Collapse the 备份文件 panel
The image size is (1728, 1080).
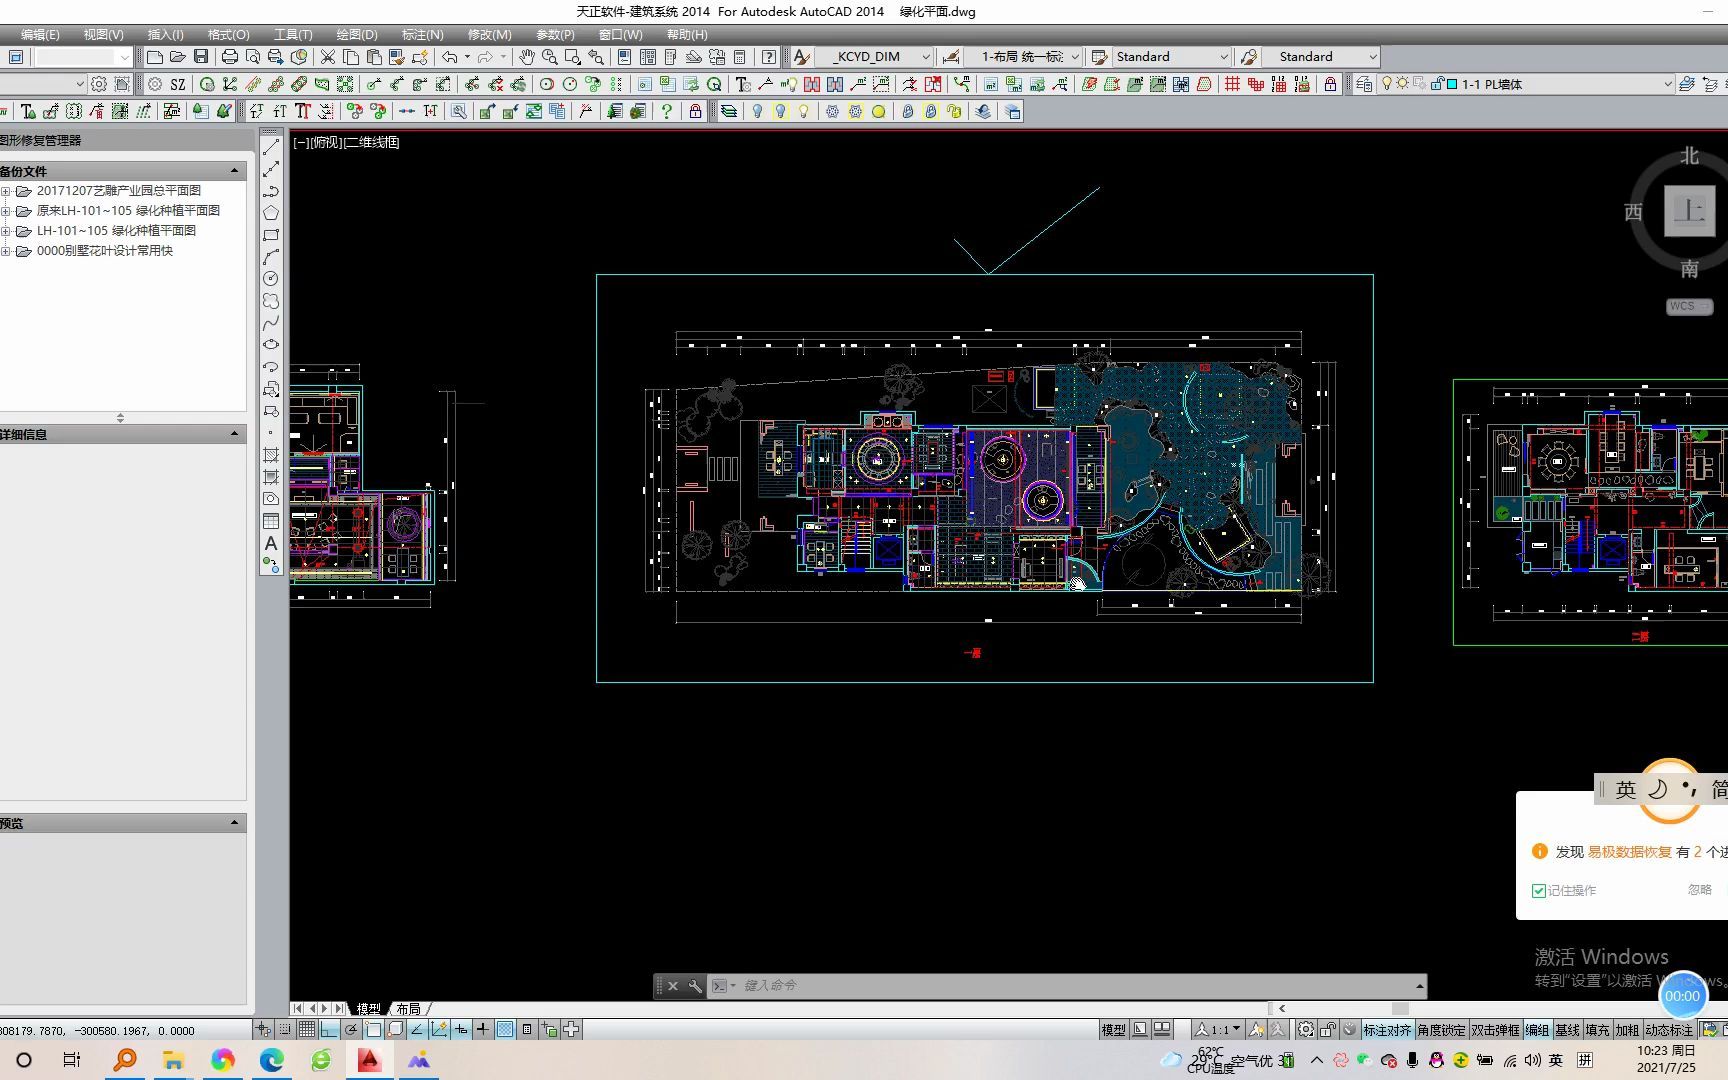point(234,171)
